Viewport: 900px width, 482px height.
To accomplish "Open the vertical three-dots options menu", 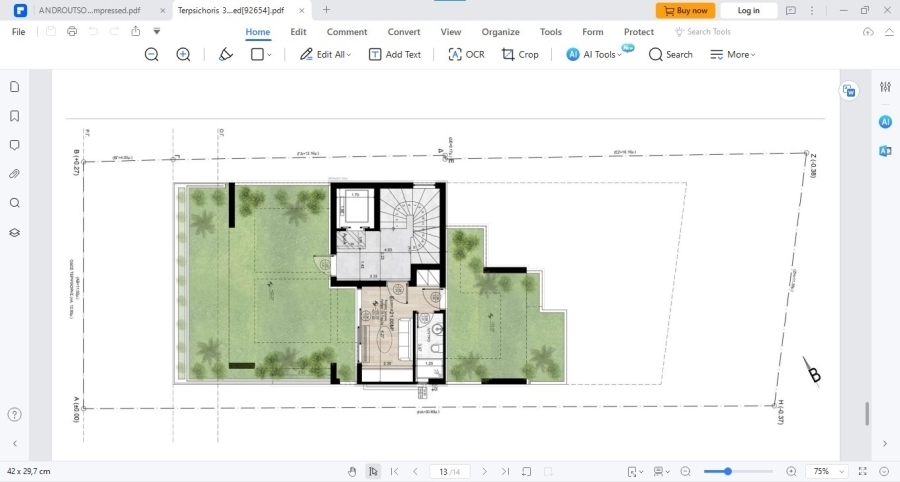I will coord(812,10).
